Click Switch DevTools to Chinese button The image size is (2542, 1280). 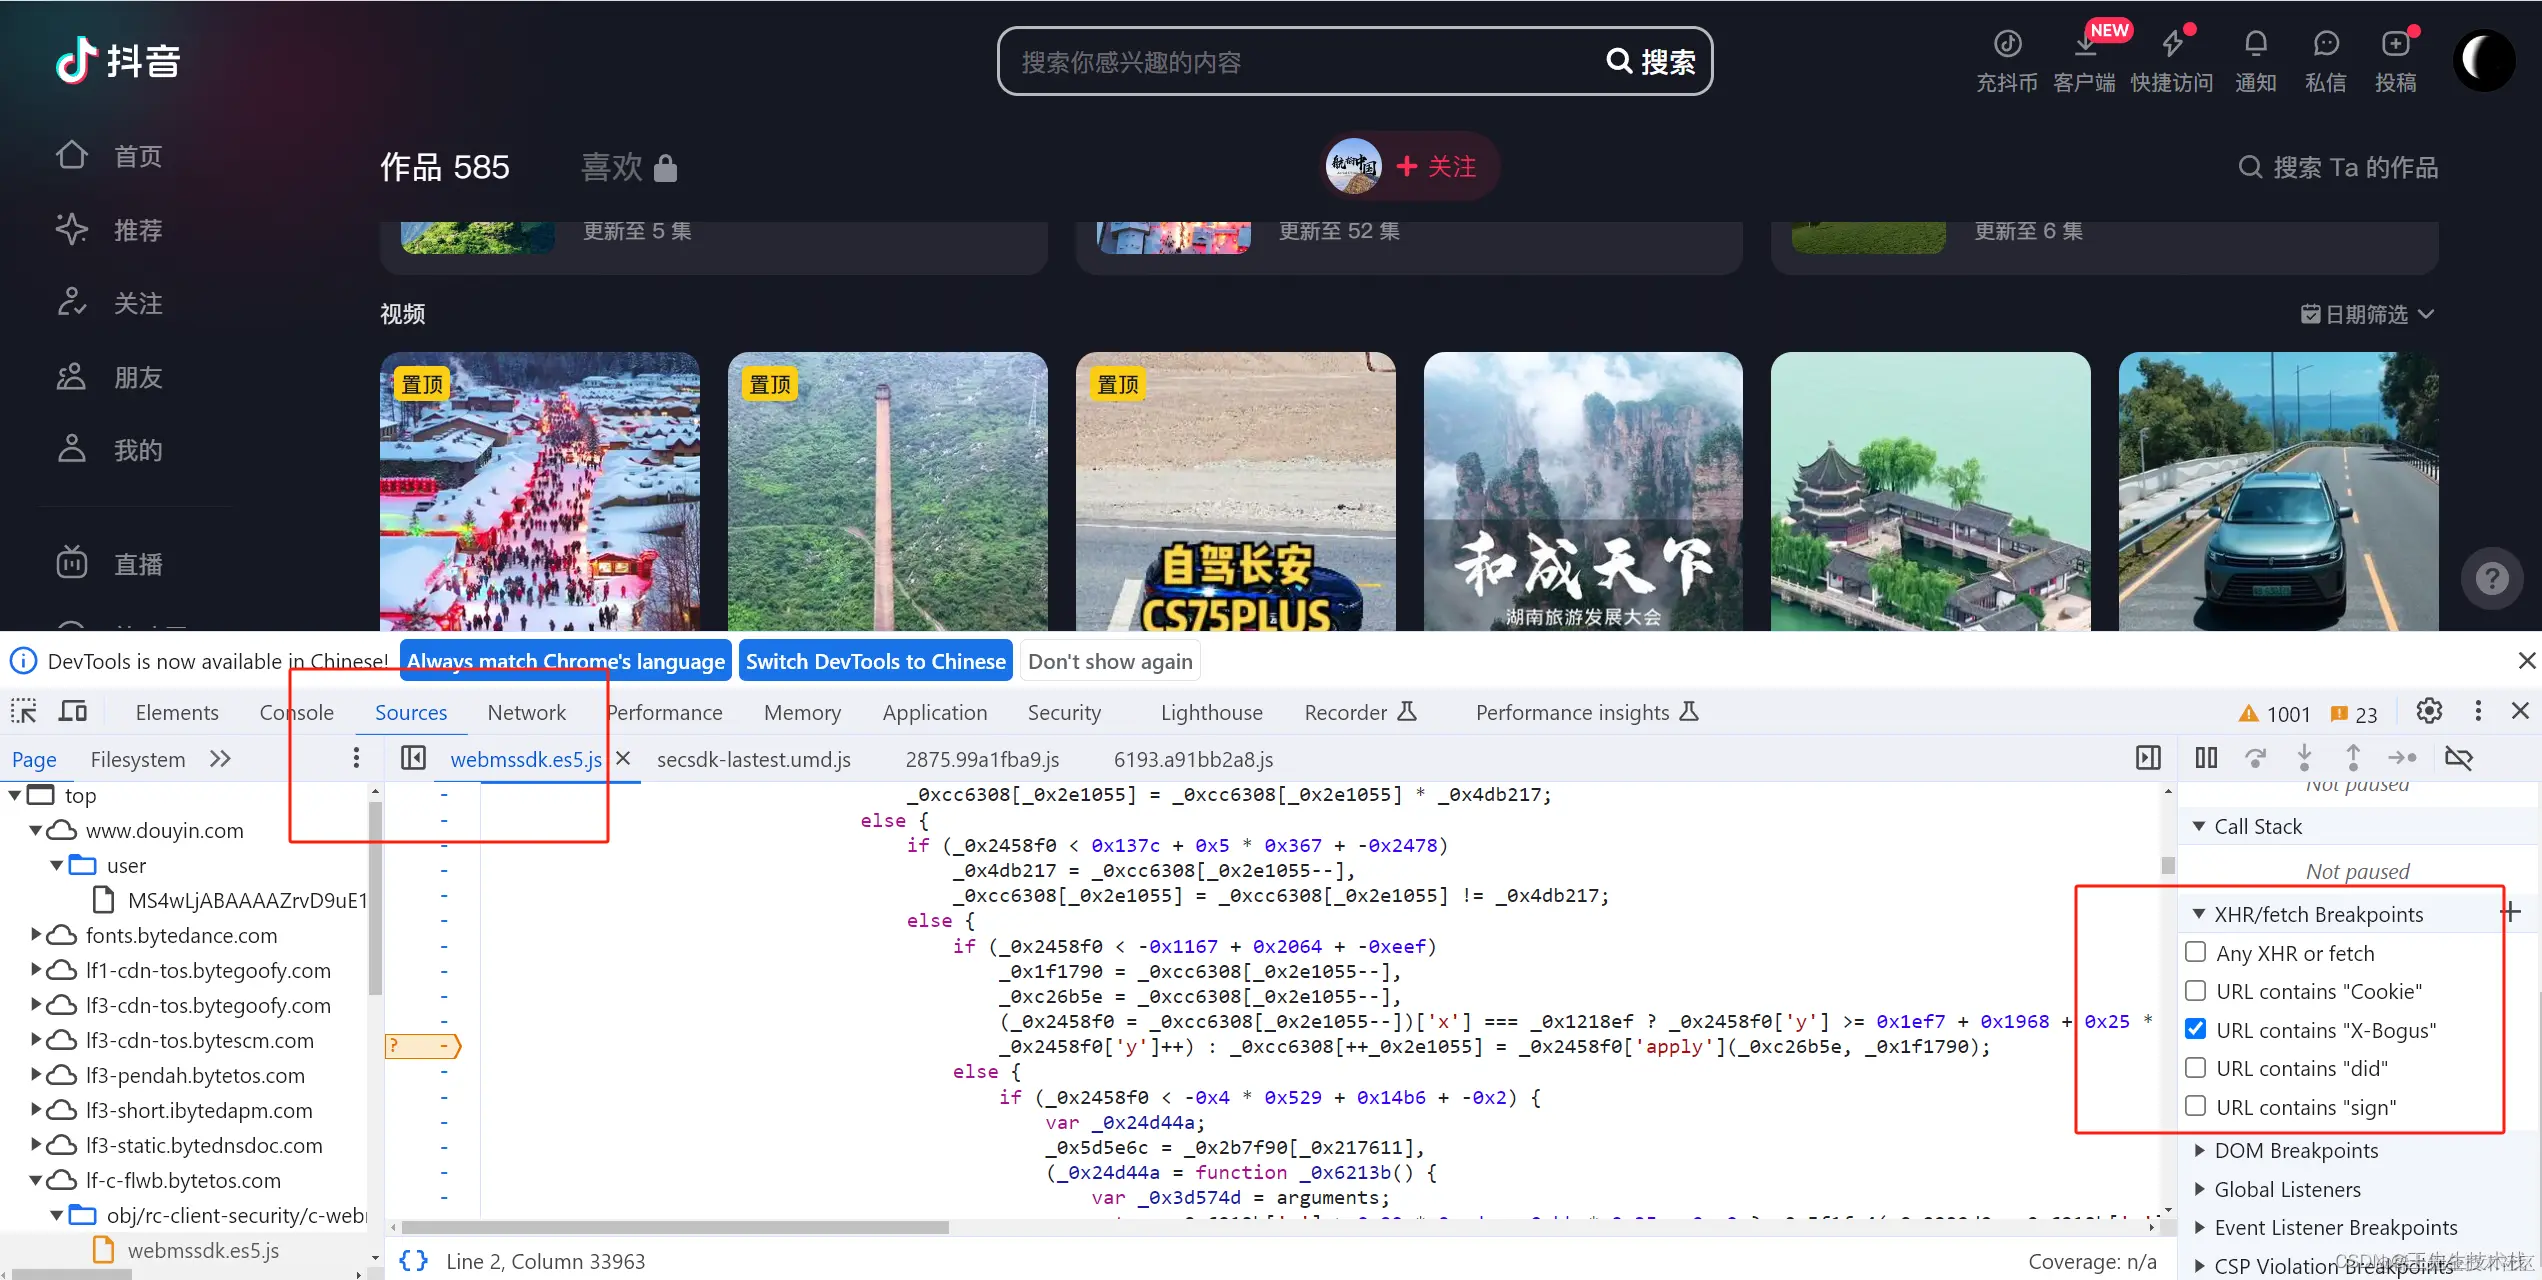875,661
